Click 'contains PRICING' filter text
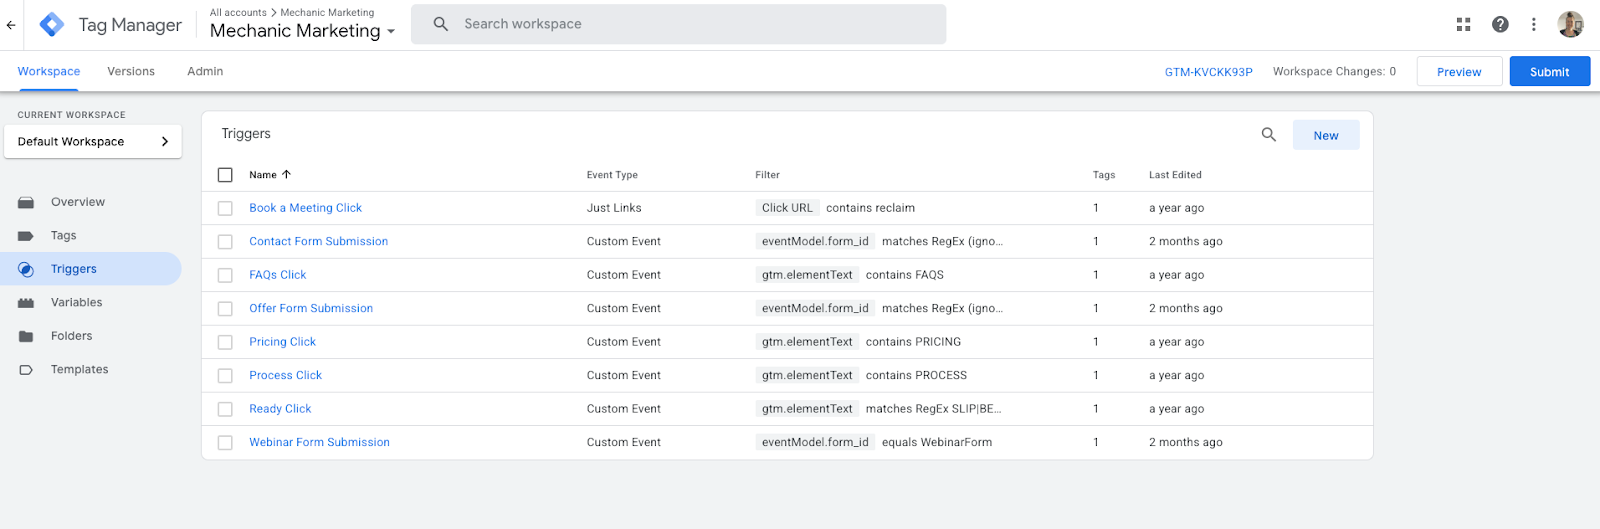 913,342
